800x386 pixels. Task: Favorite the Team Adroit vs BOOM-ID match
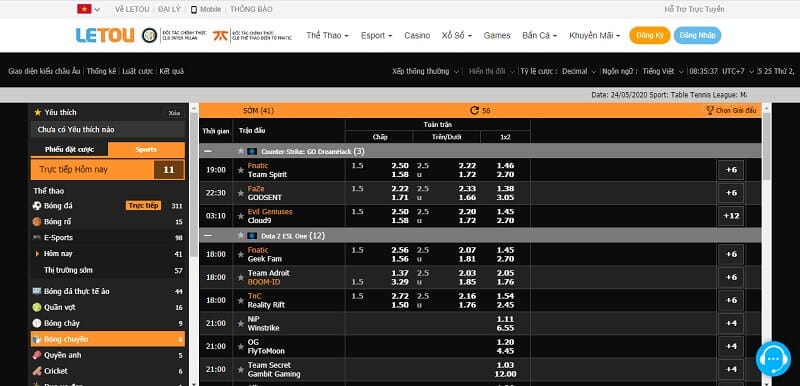[241, 277]
